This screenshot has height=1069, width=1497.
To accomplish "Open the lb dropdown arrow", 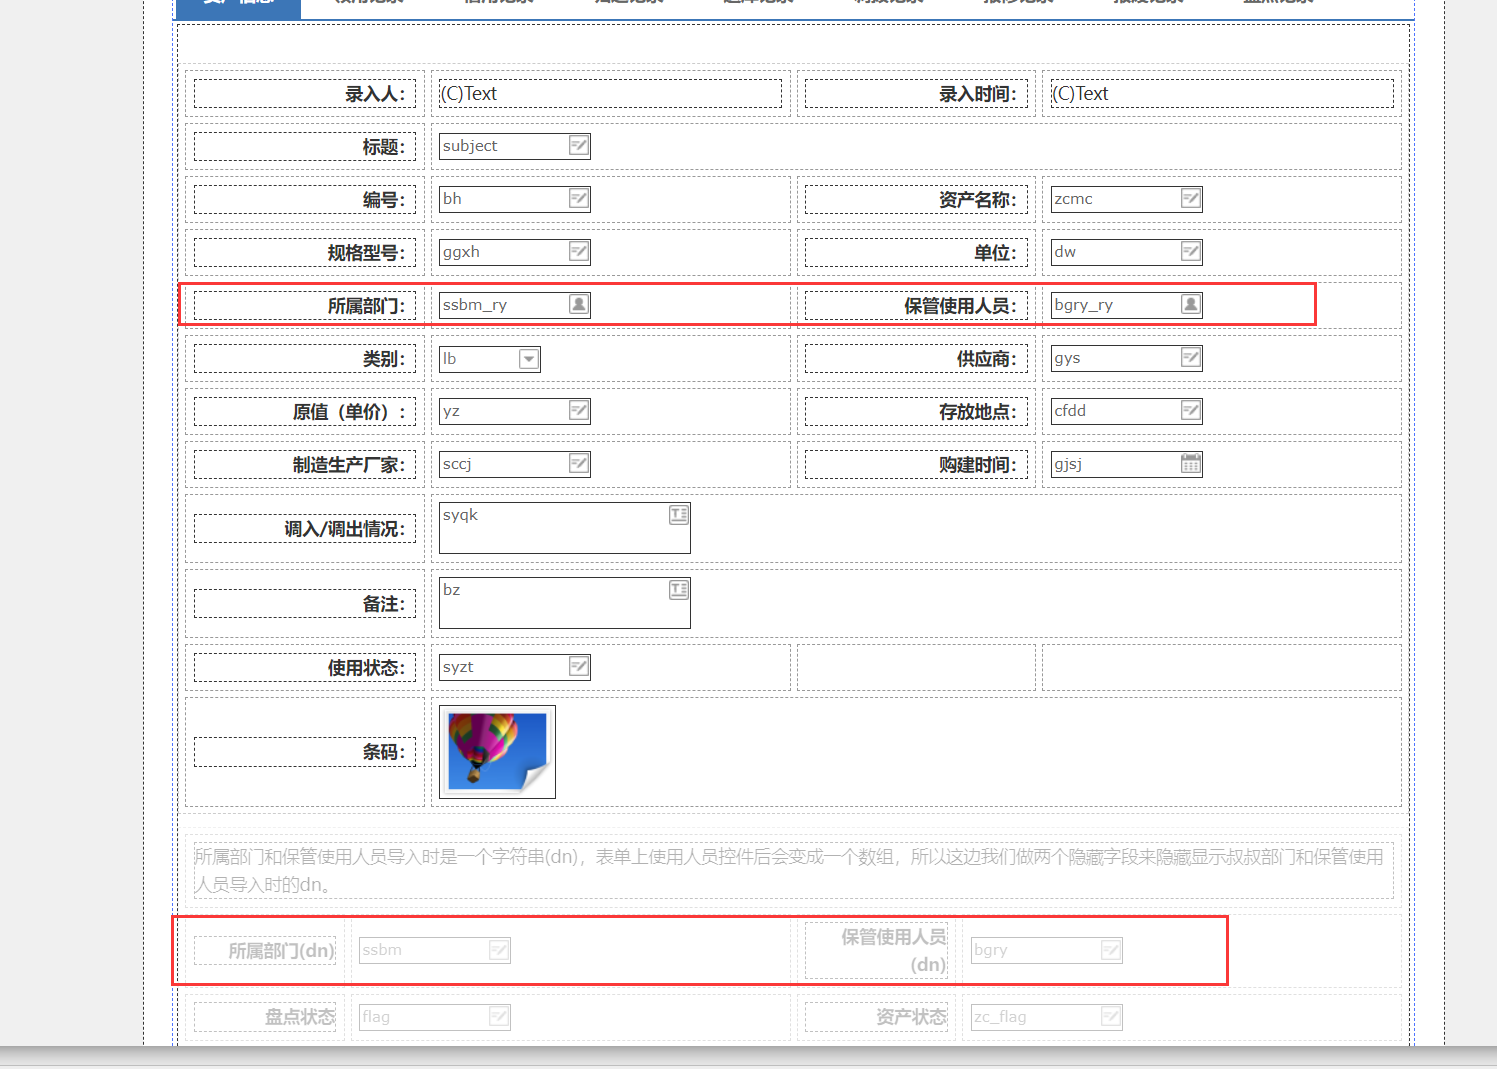I will (529, 359).
